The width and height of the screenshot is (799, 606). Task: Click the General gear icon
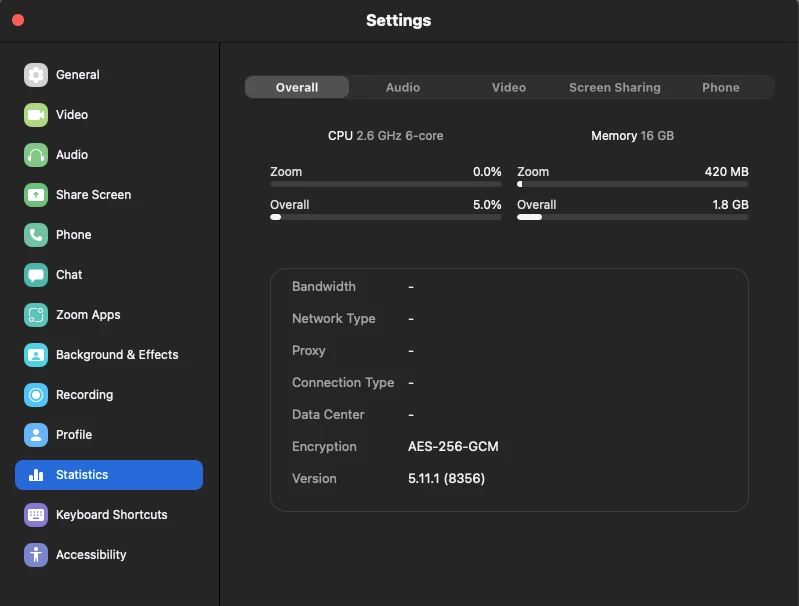[x=36, y=75]
